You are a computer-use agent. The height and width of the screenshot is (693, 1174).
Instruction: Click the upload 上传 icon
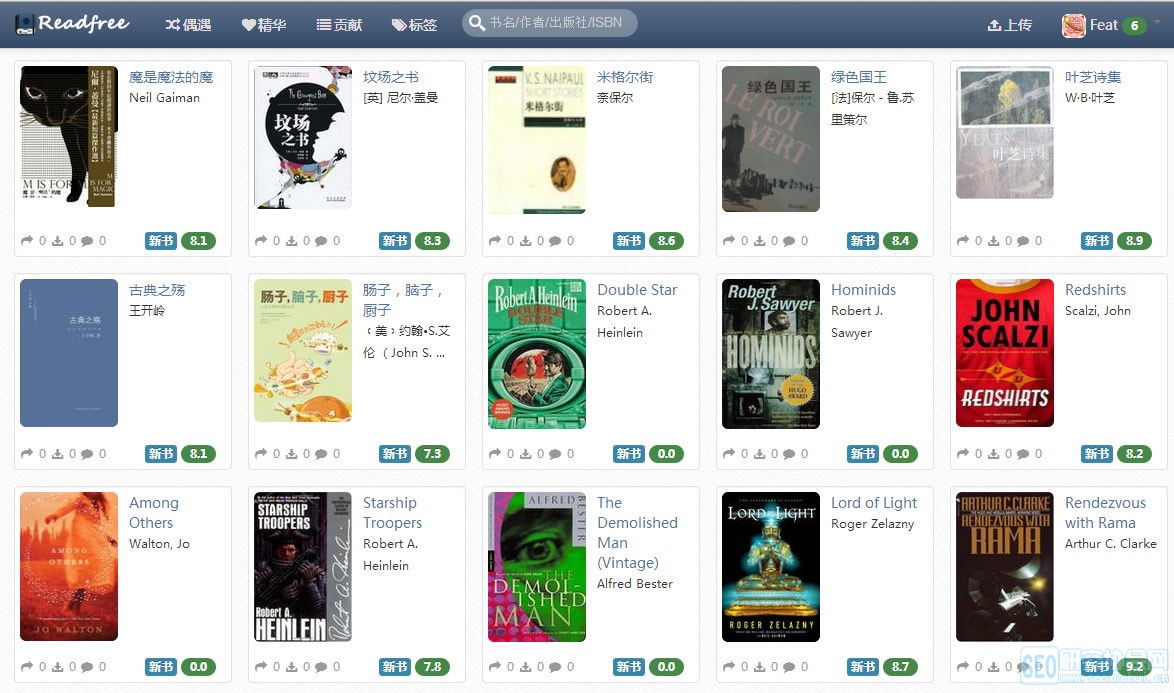pyautogui.click(x=994, y=25)
